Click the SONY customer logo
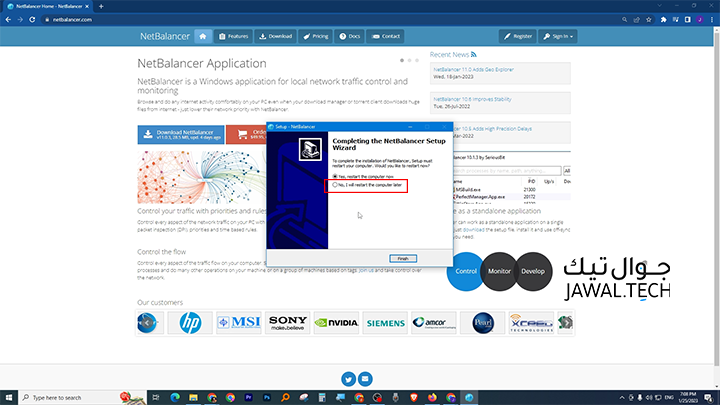 (287, 323)
